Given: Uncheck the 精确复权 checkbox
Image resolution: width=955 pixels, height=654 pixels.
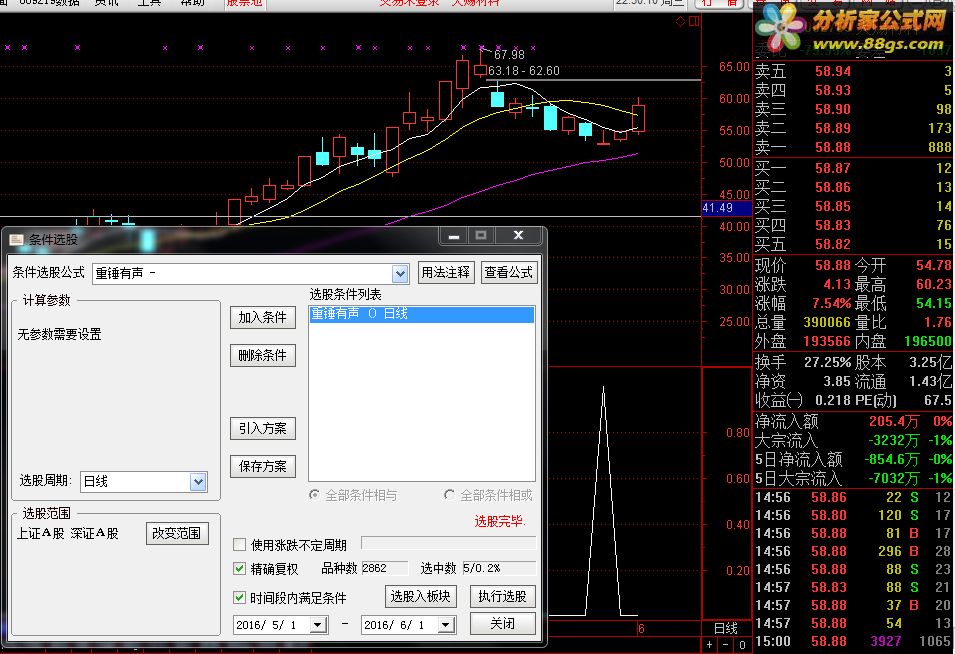Looking at the screenshot, I should (239, 569).
